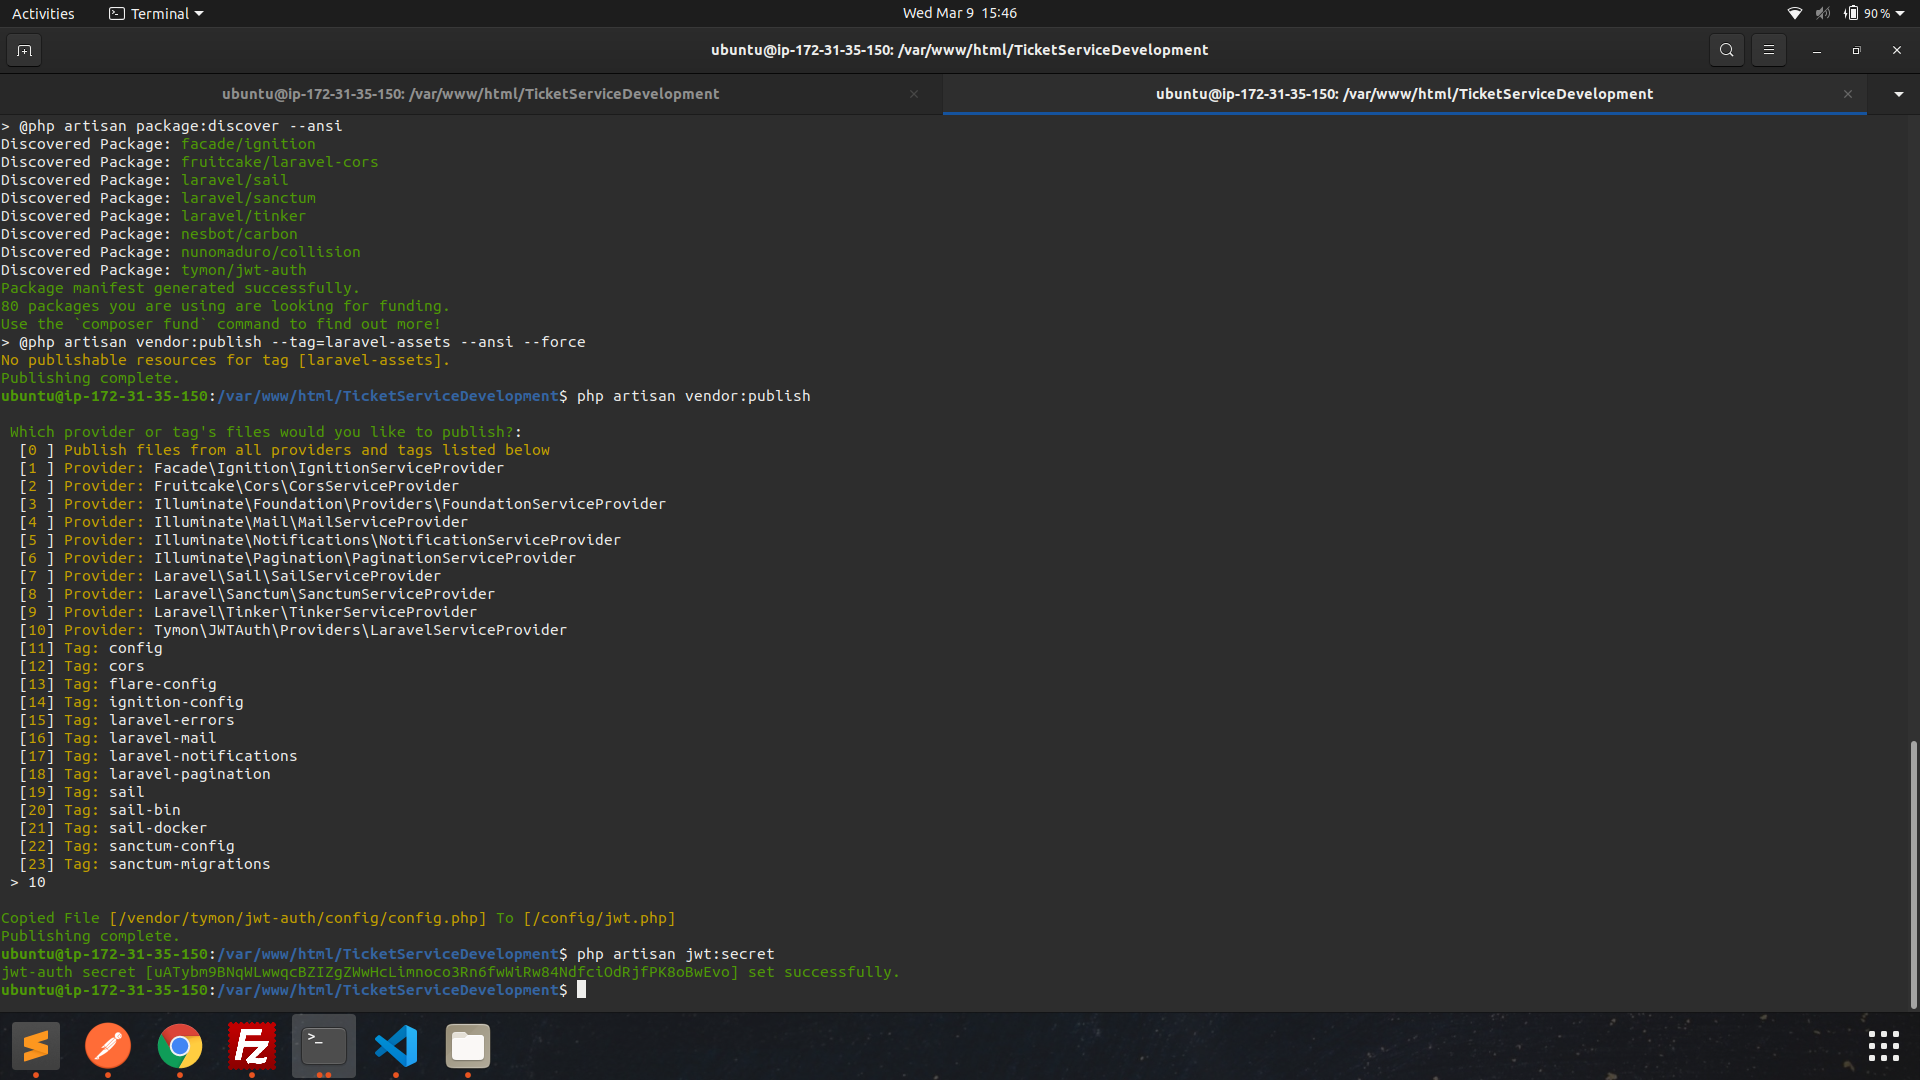Click the Wi-Fi status icon
Screen dimensions: 1920x1080
point(1794,13)
